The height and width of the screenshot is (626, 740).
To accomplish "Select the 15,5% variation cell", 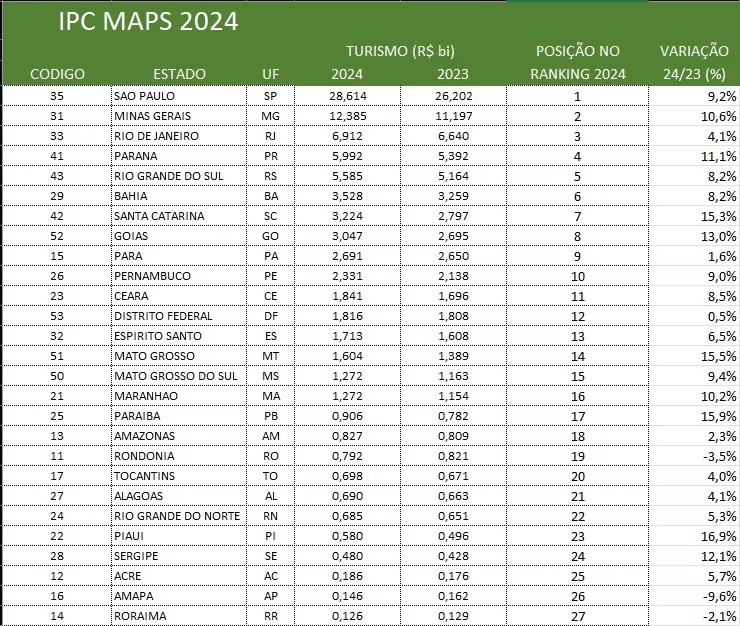I will click(x=694, y=356).
